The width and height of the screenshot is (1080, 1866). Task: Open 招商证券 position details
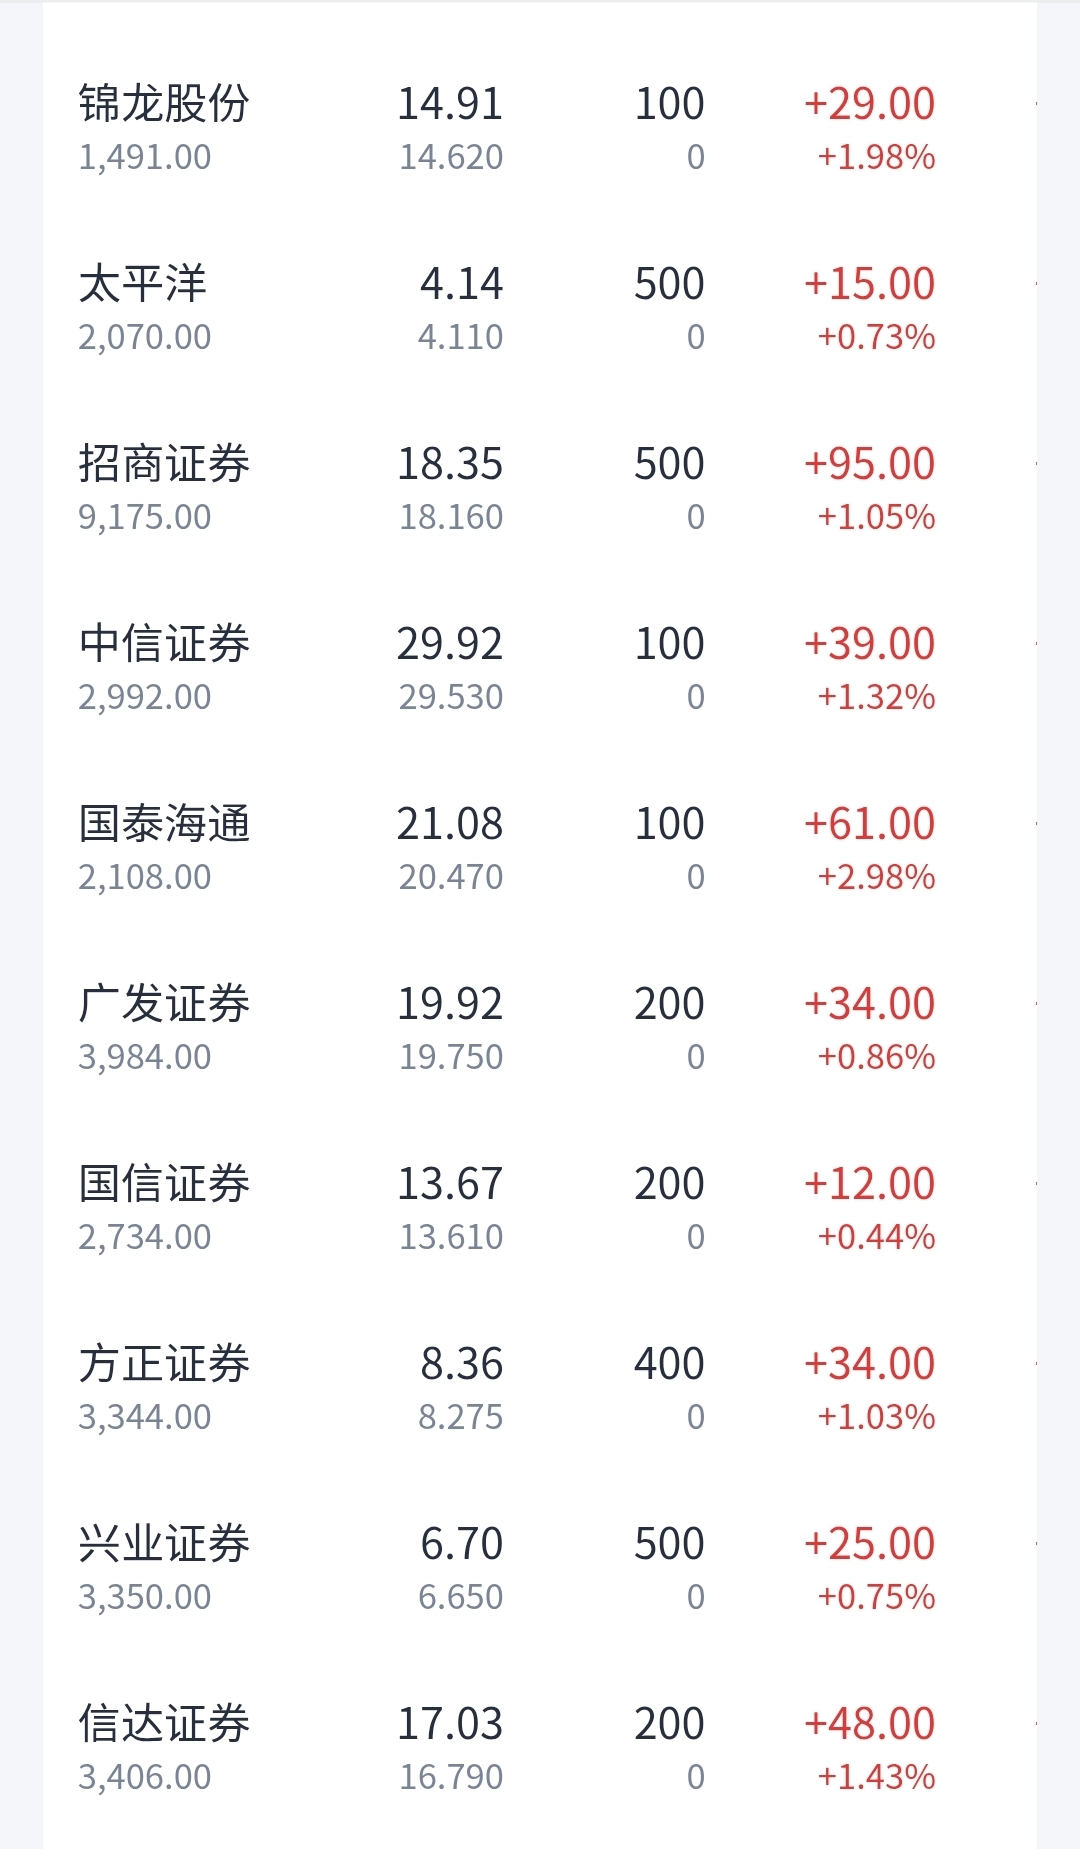(540, 489)
